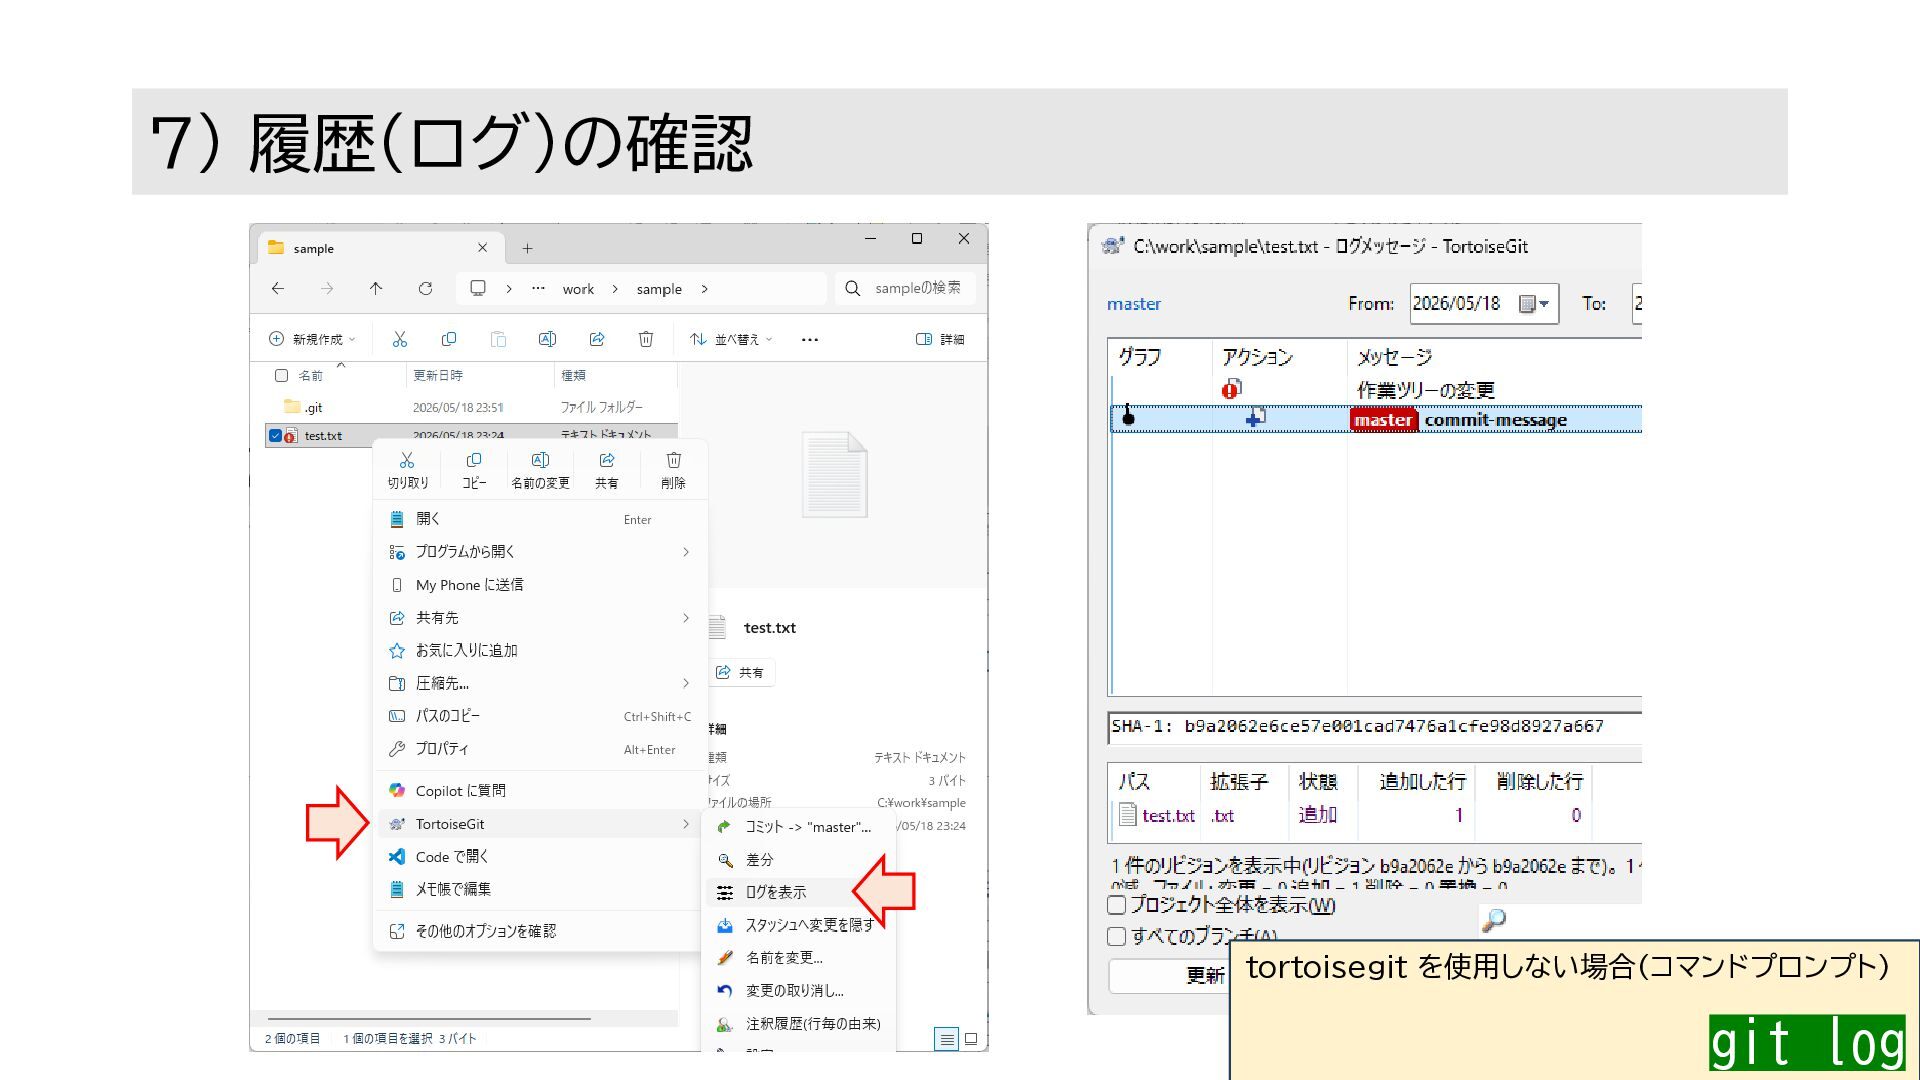Click the refresh icon beside the address bar

tap(425, 288)
